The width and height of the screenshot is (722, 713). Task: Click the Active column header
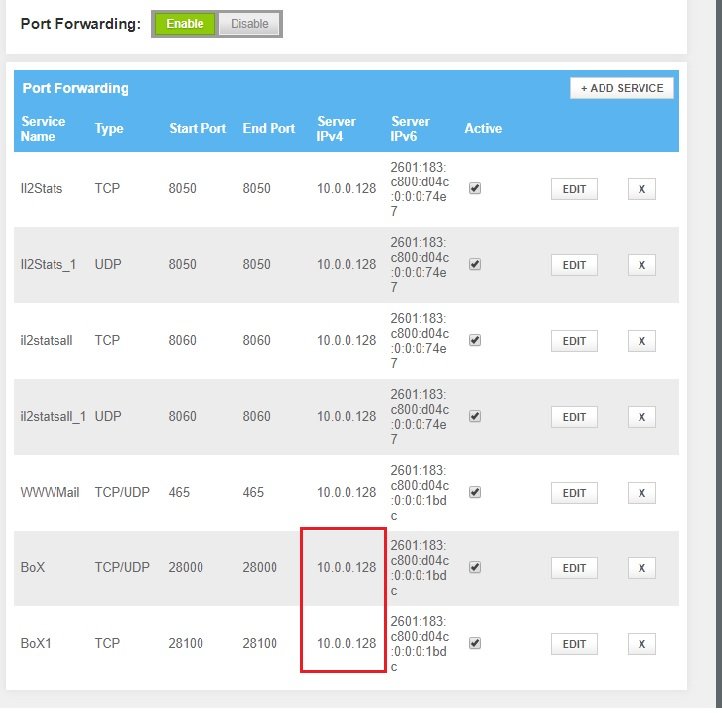click(x=483, y=128)
